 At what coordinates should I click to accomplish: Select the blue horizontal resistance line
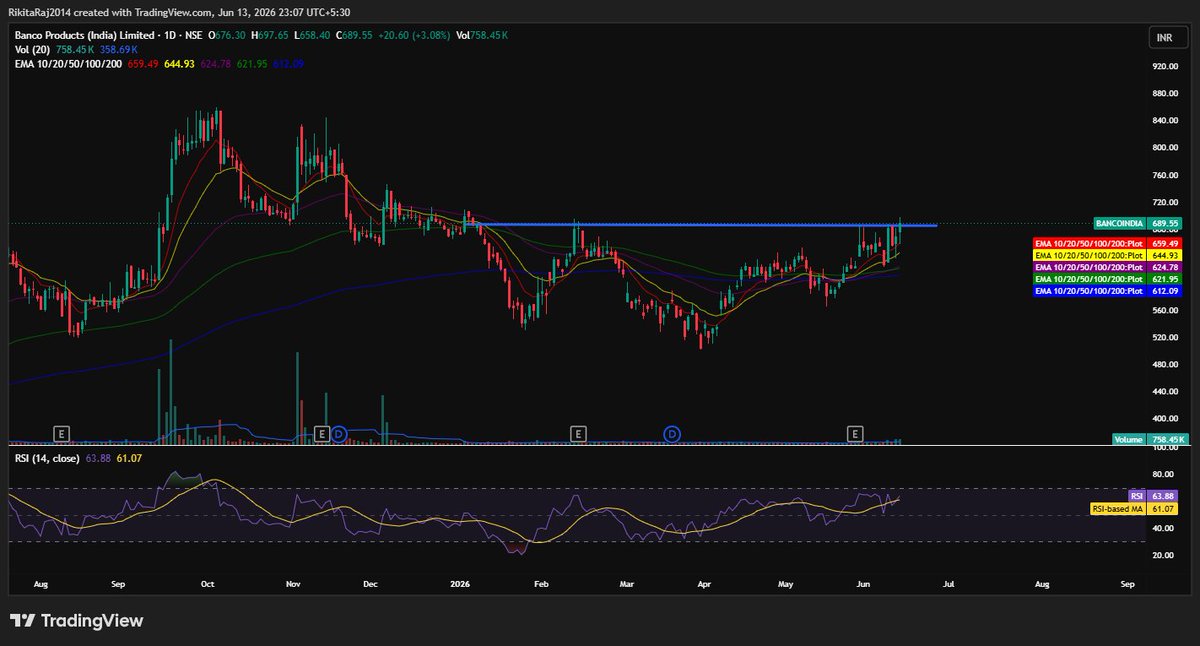click(700, 224)
